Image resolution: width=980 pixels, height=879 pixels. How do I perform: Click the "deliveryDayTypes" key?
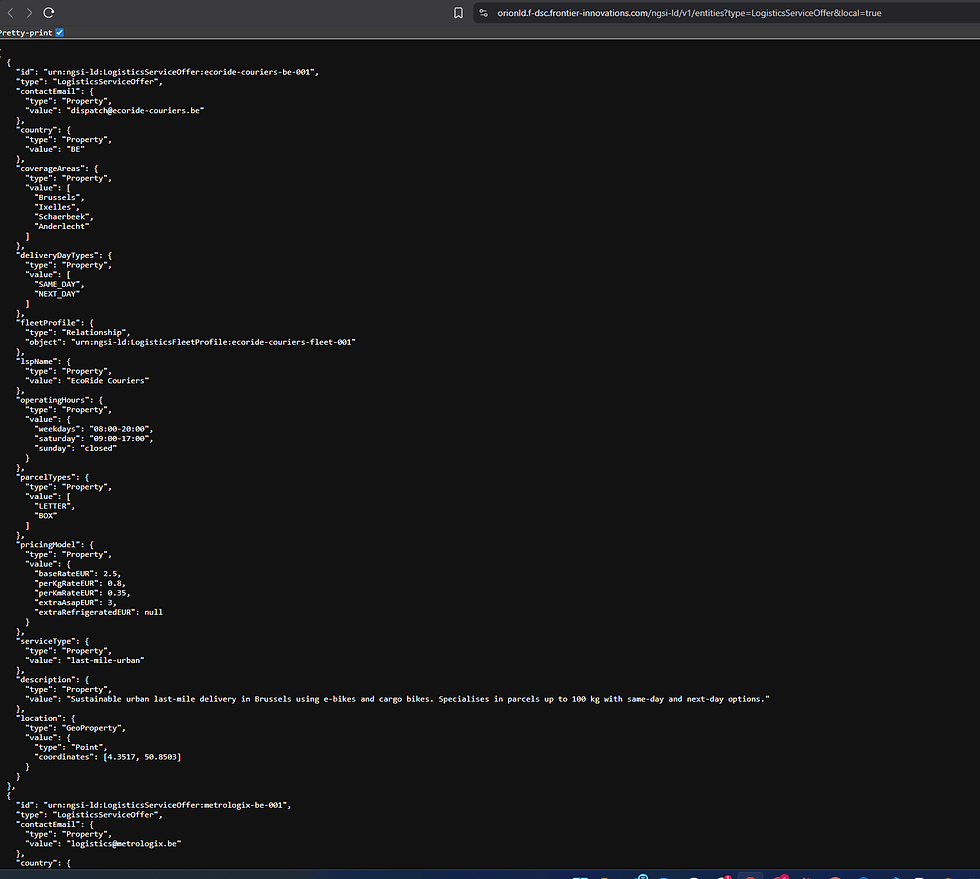[57, 256]
